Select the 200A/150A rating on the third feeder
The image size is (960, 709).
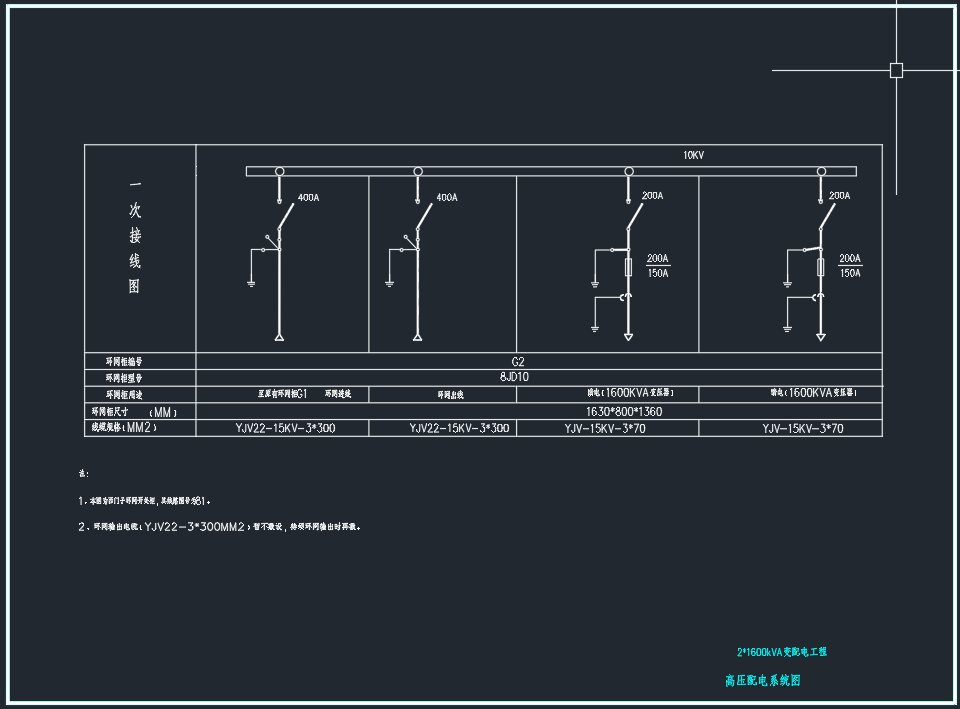(x=657, y=265)
